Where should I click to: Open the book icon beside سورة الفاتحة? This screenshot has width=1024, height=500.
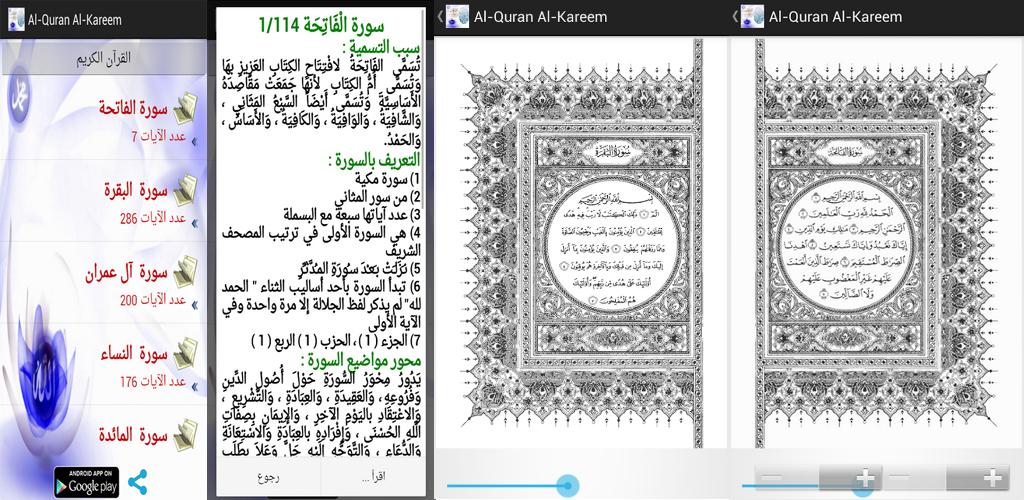point(185,108)
